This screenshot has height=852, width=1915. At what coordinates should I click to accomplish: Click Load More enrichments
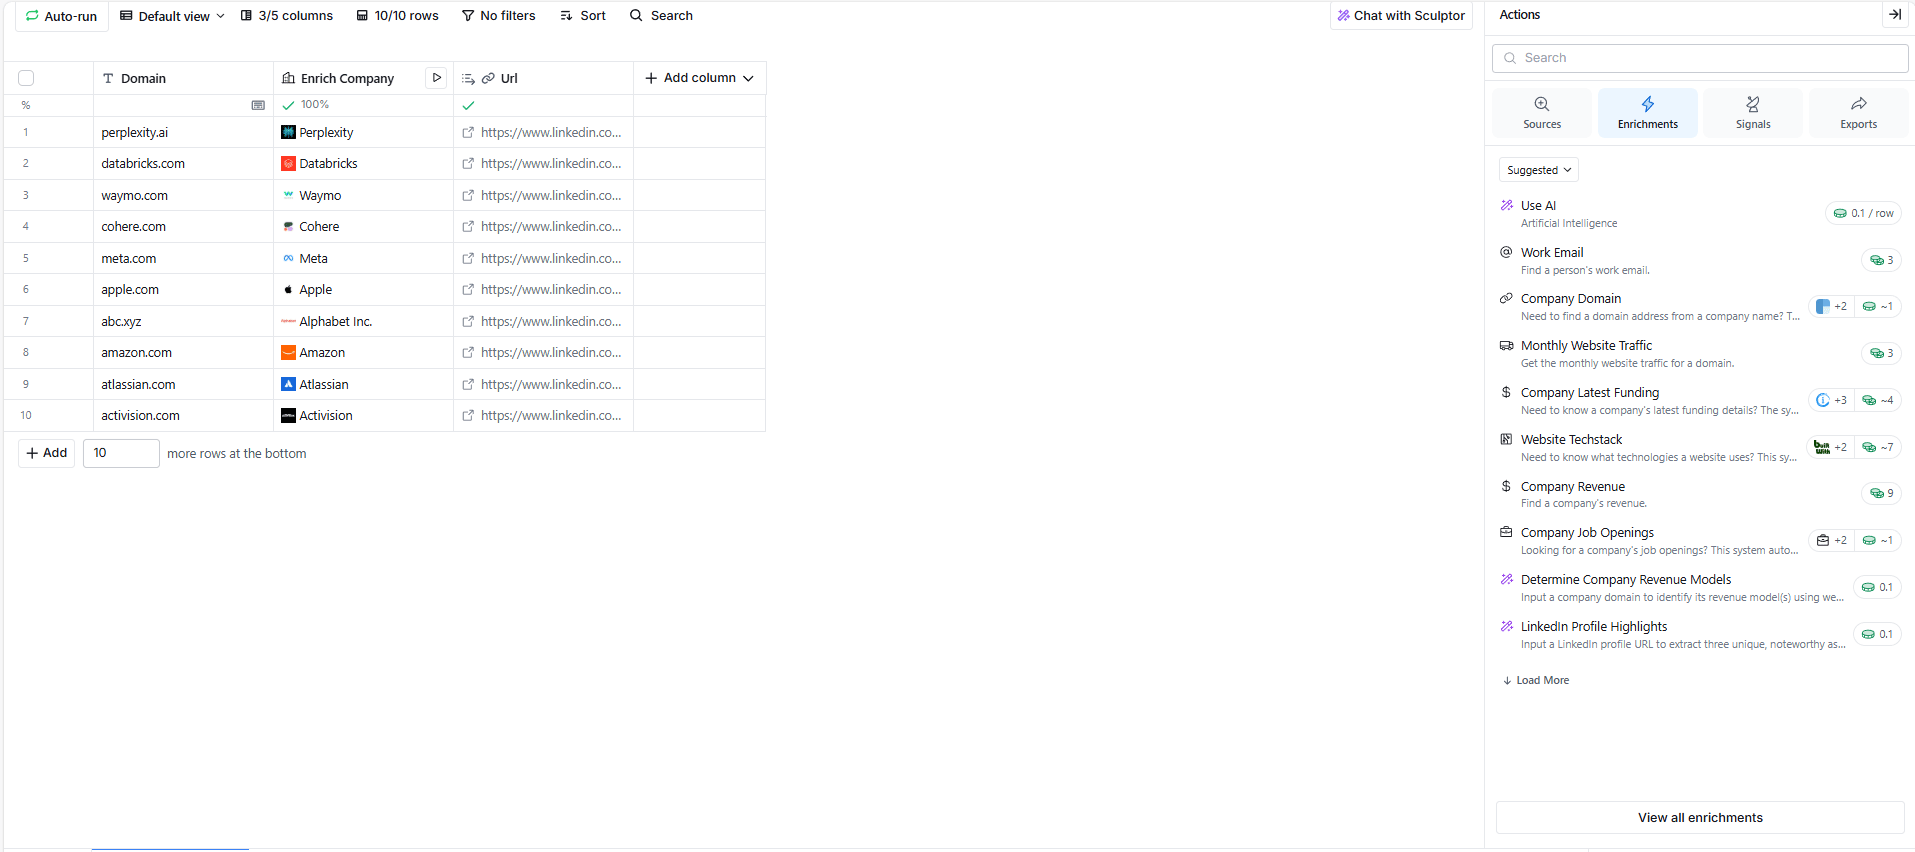click(1536, 680)
